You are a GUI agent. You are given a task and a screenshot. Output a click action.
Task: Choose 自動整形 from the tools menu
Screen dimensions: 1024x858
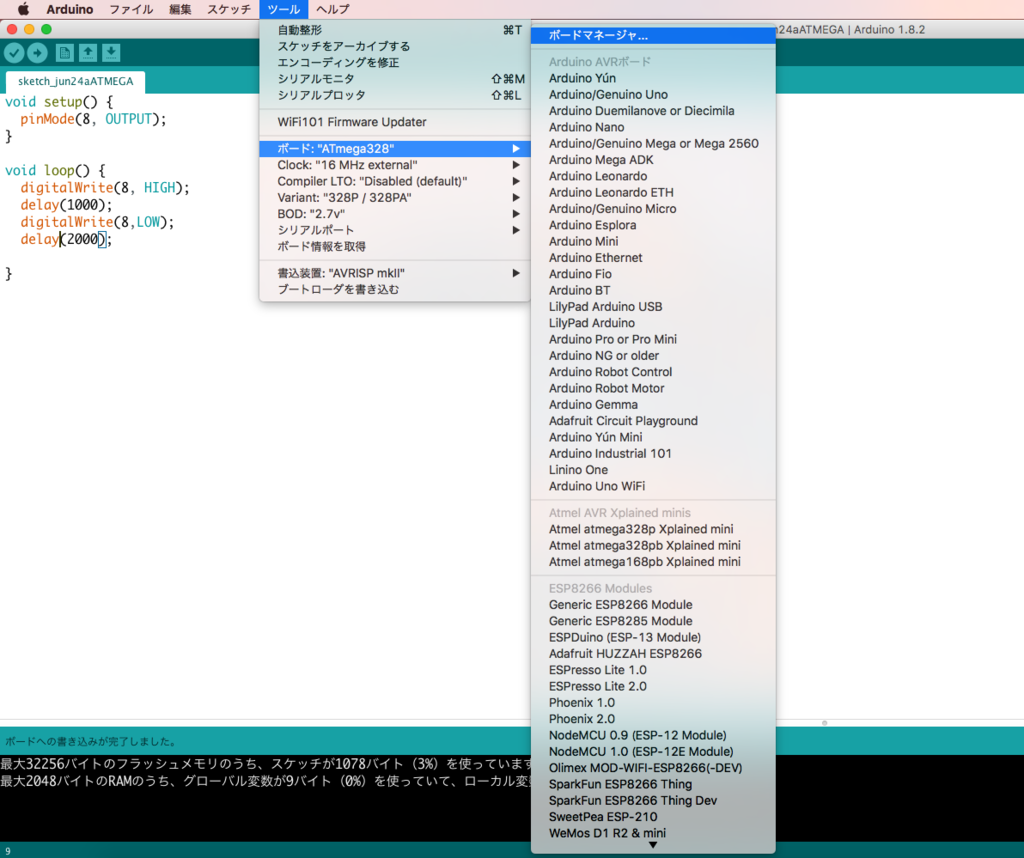(x=394, y=30)
